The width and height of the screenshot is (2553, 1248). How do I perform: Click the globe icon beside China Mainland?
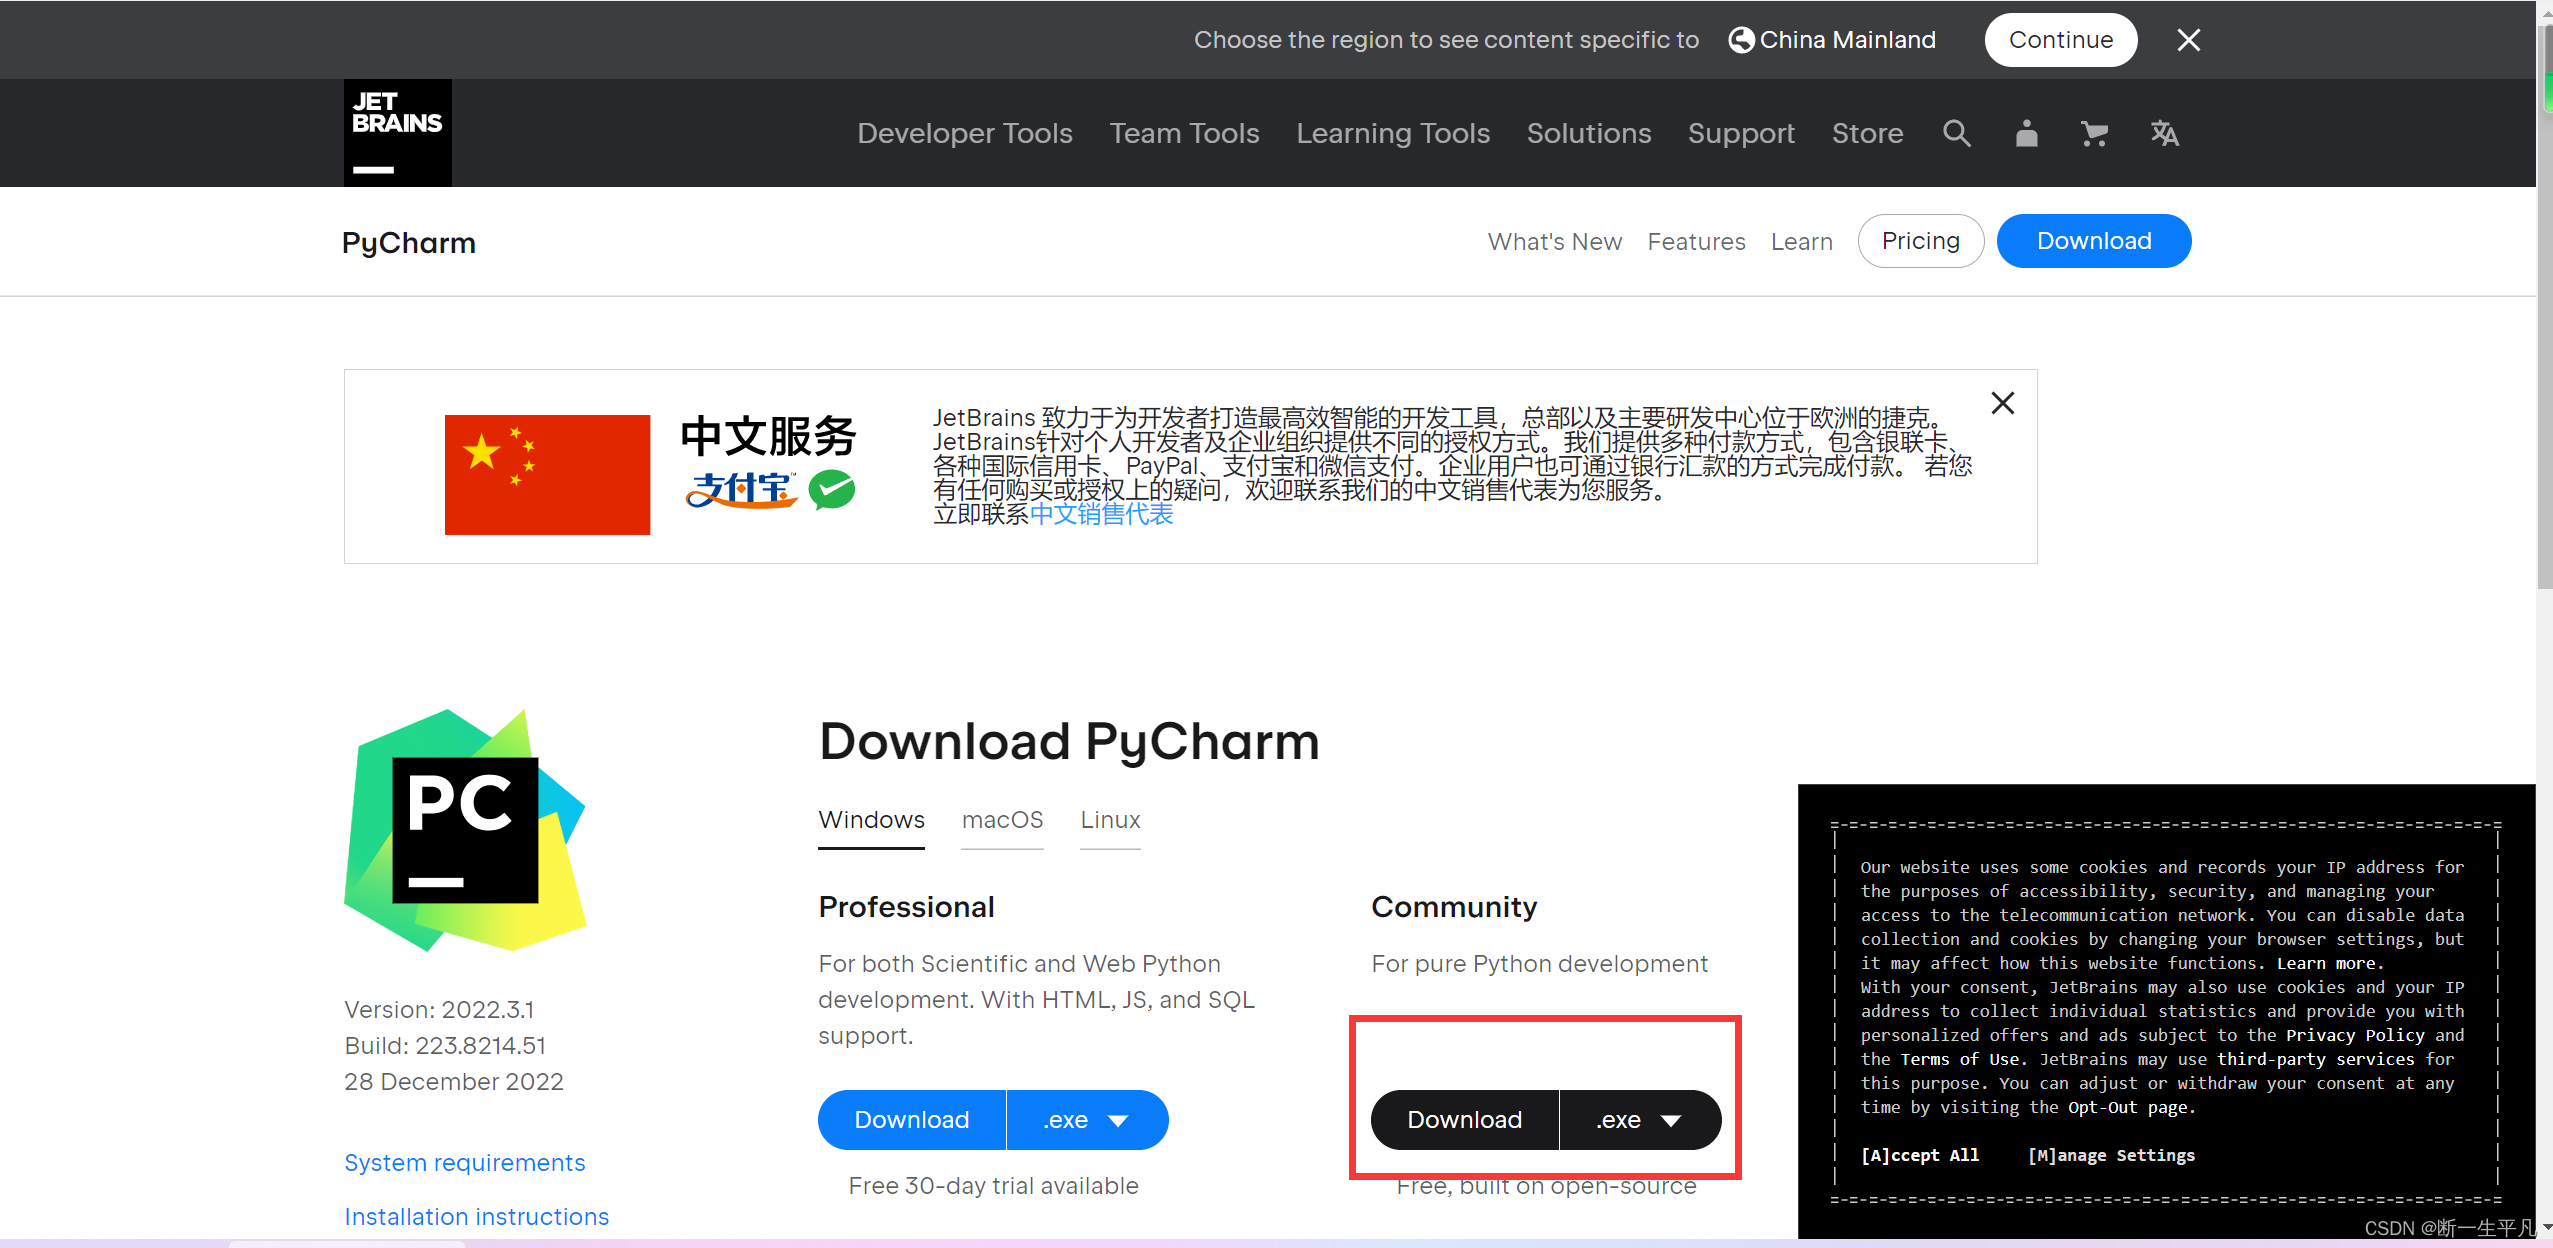(x=1741, y=40)
